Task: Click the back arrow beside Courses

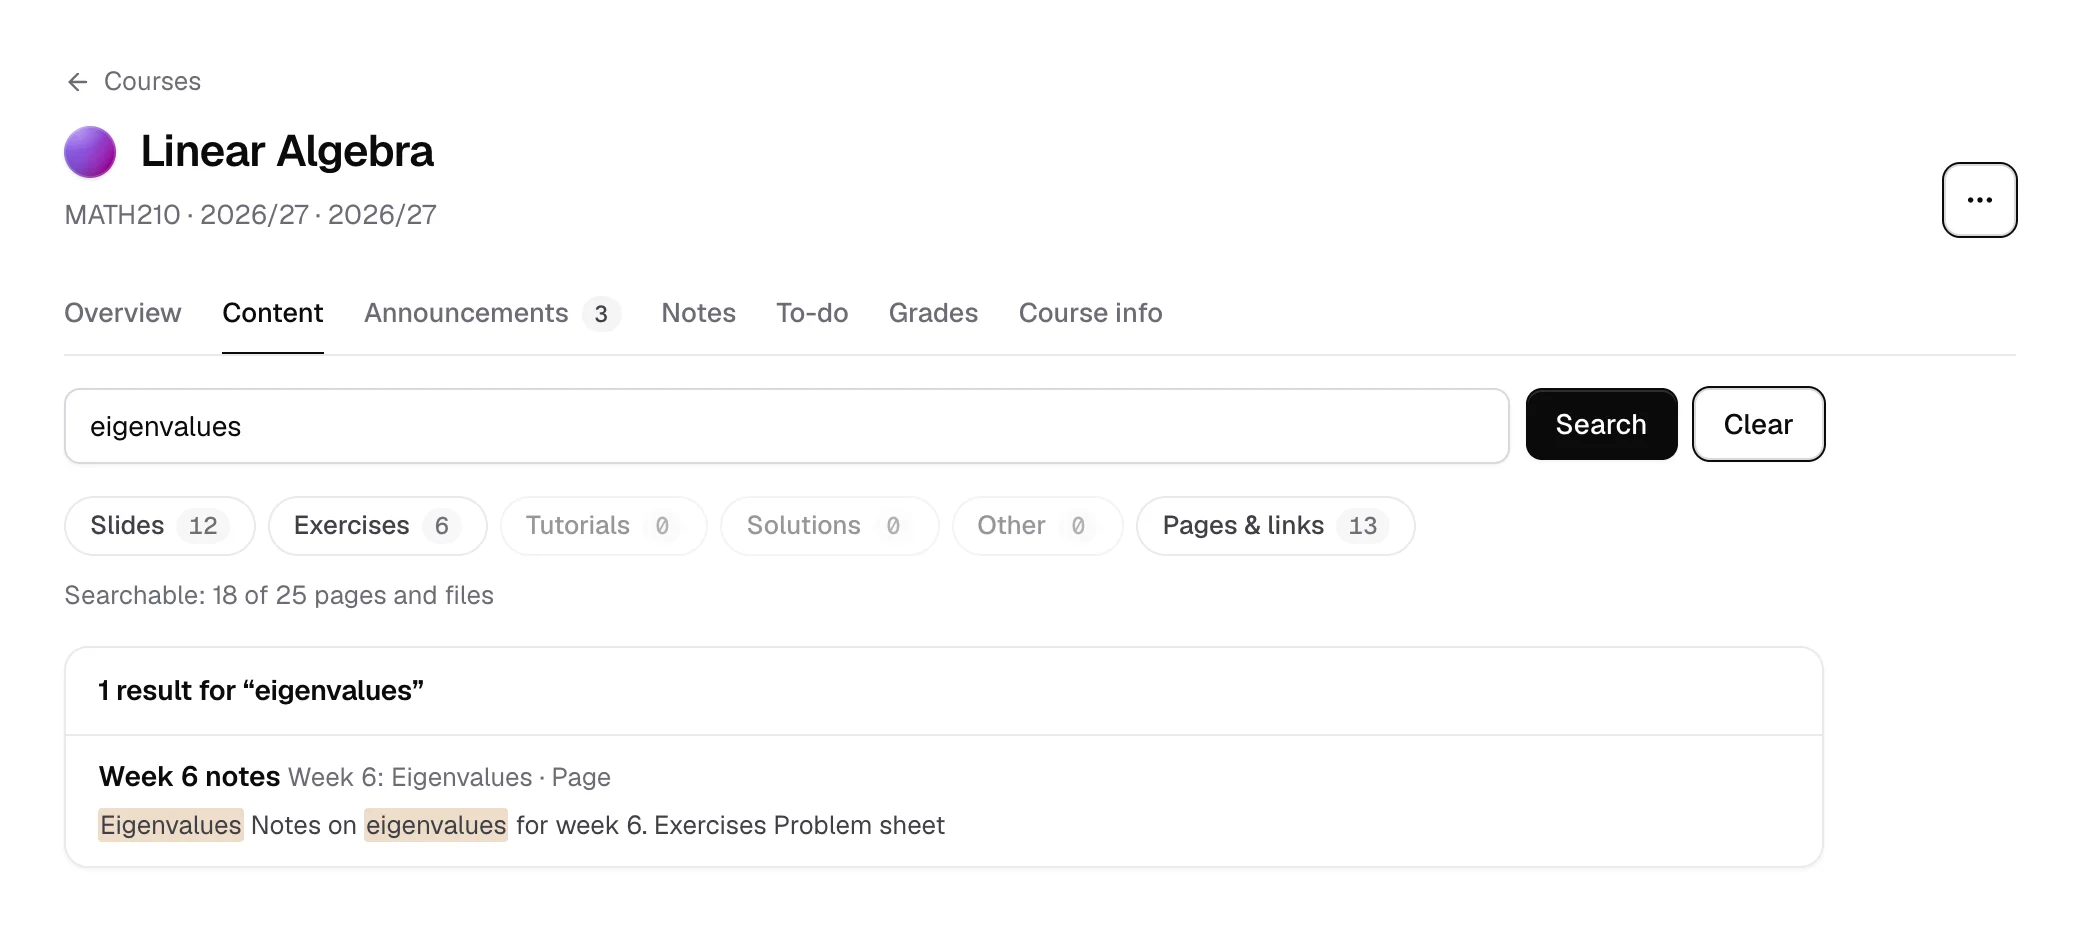Action: [78, 82]
